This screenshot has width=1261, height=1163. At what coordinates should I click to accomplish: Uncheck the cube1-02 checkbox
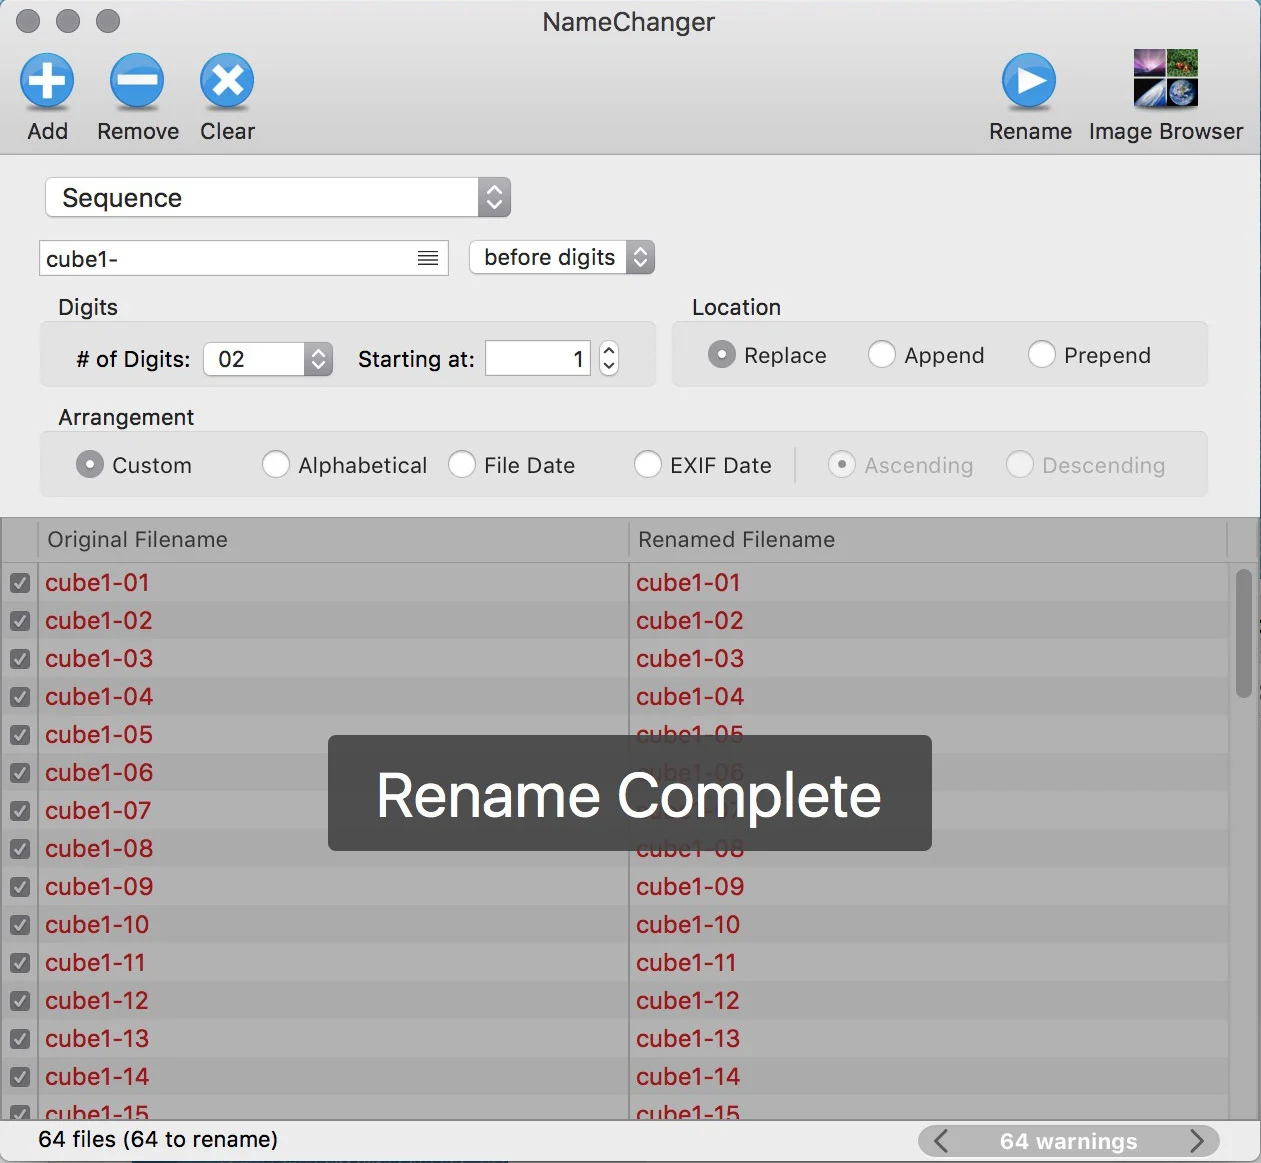20,621
